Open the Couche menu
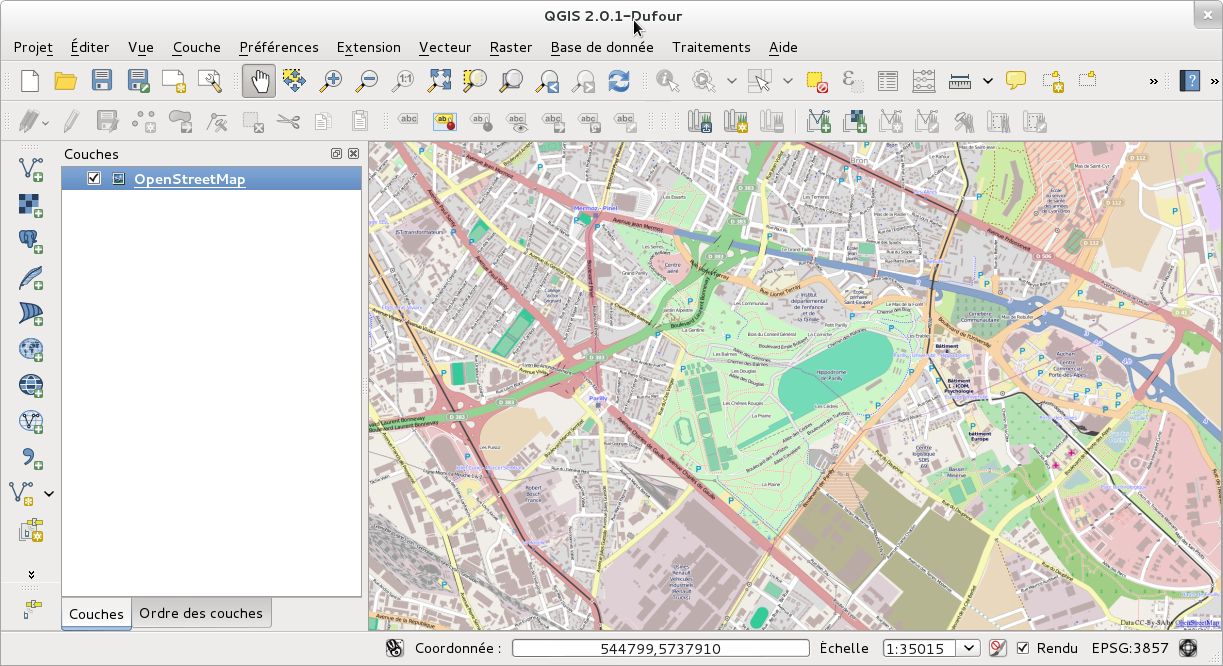The image size is (1223, 666). (197, 47)
